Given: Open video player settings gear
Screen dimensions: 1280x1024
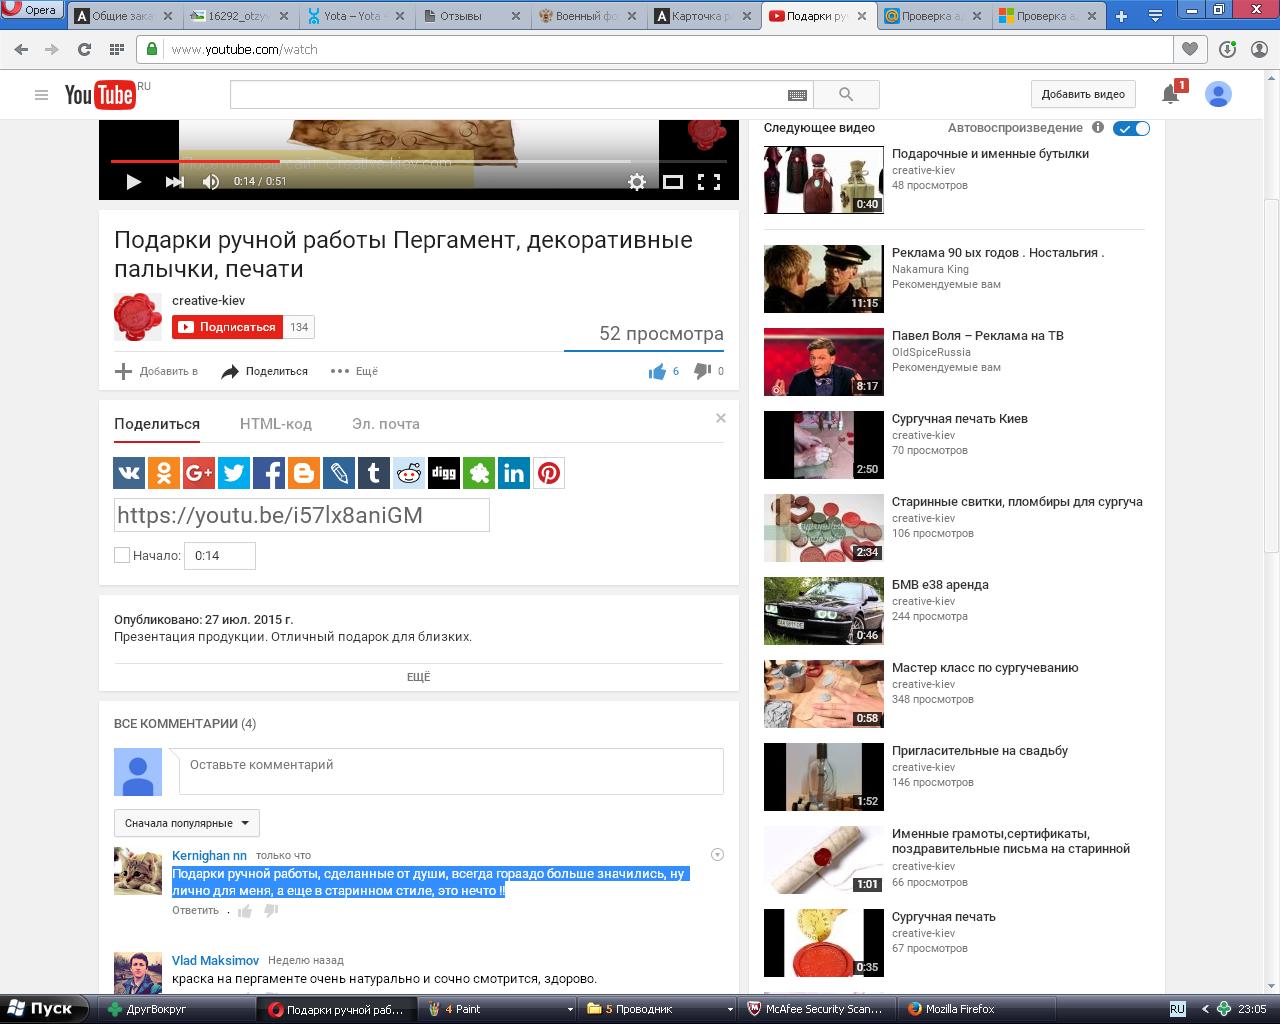Looking at the screenshot, I should (x=637, y=181).
